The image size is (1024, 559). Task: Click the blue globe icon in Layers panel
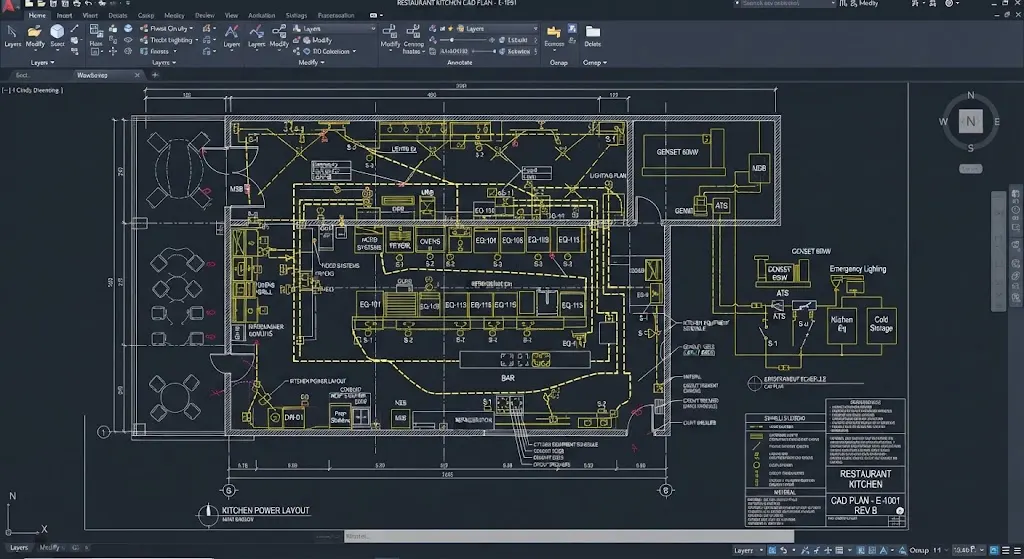tap(128, 28)
